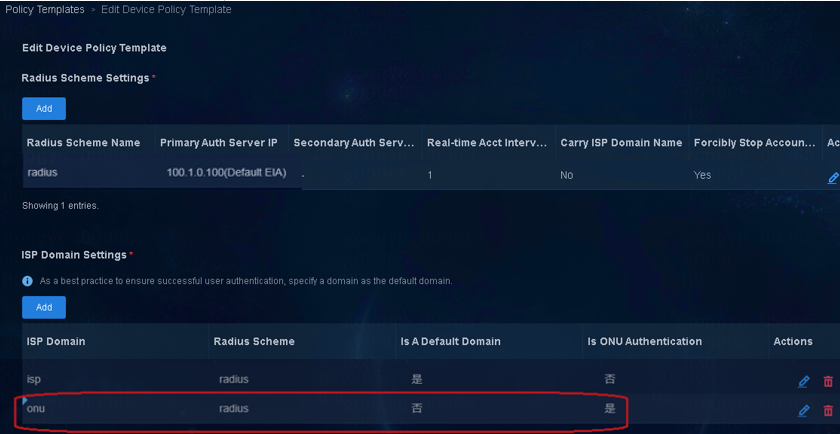Click Is A Default Domain column header
Image resolution: width=840 pixels, height=434 pixels.
pyautogui.click(x=451, y=341)
